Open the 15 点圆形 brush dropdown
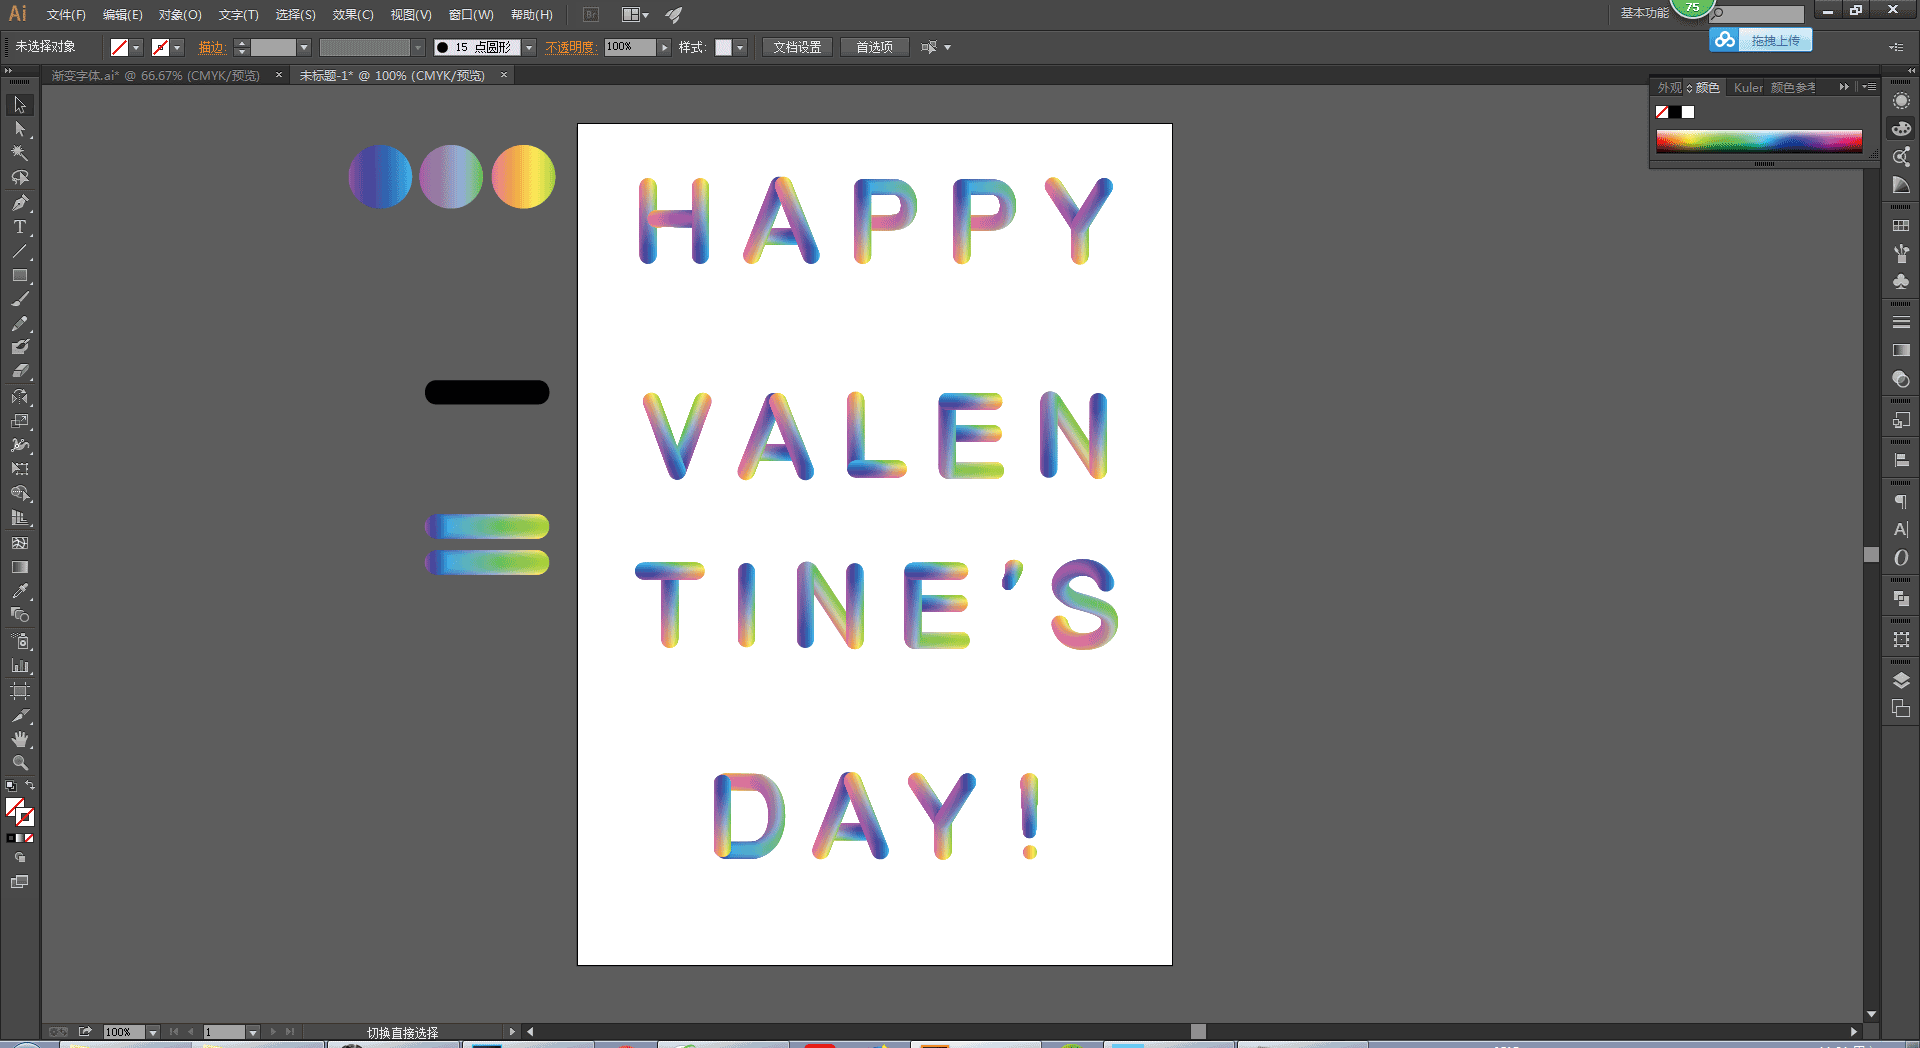Image resolution: width=1920 pixels, height=1048 pixels. tap(529, 48)
